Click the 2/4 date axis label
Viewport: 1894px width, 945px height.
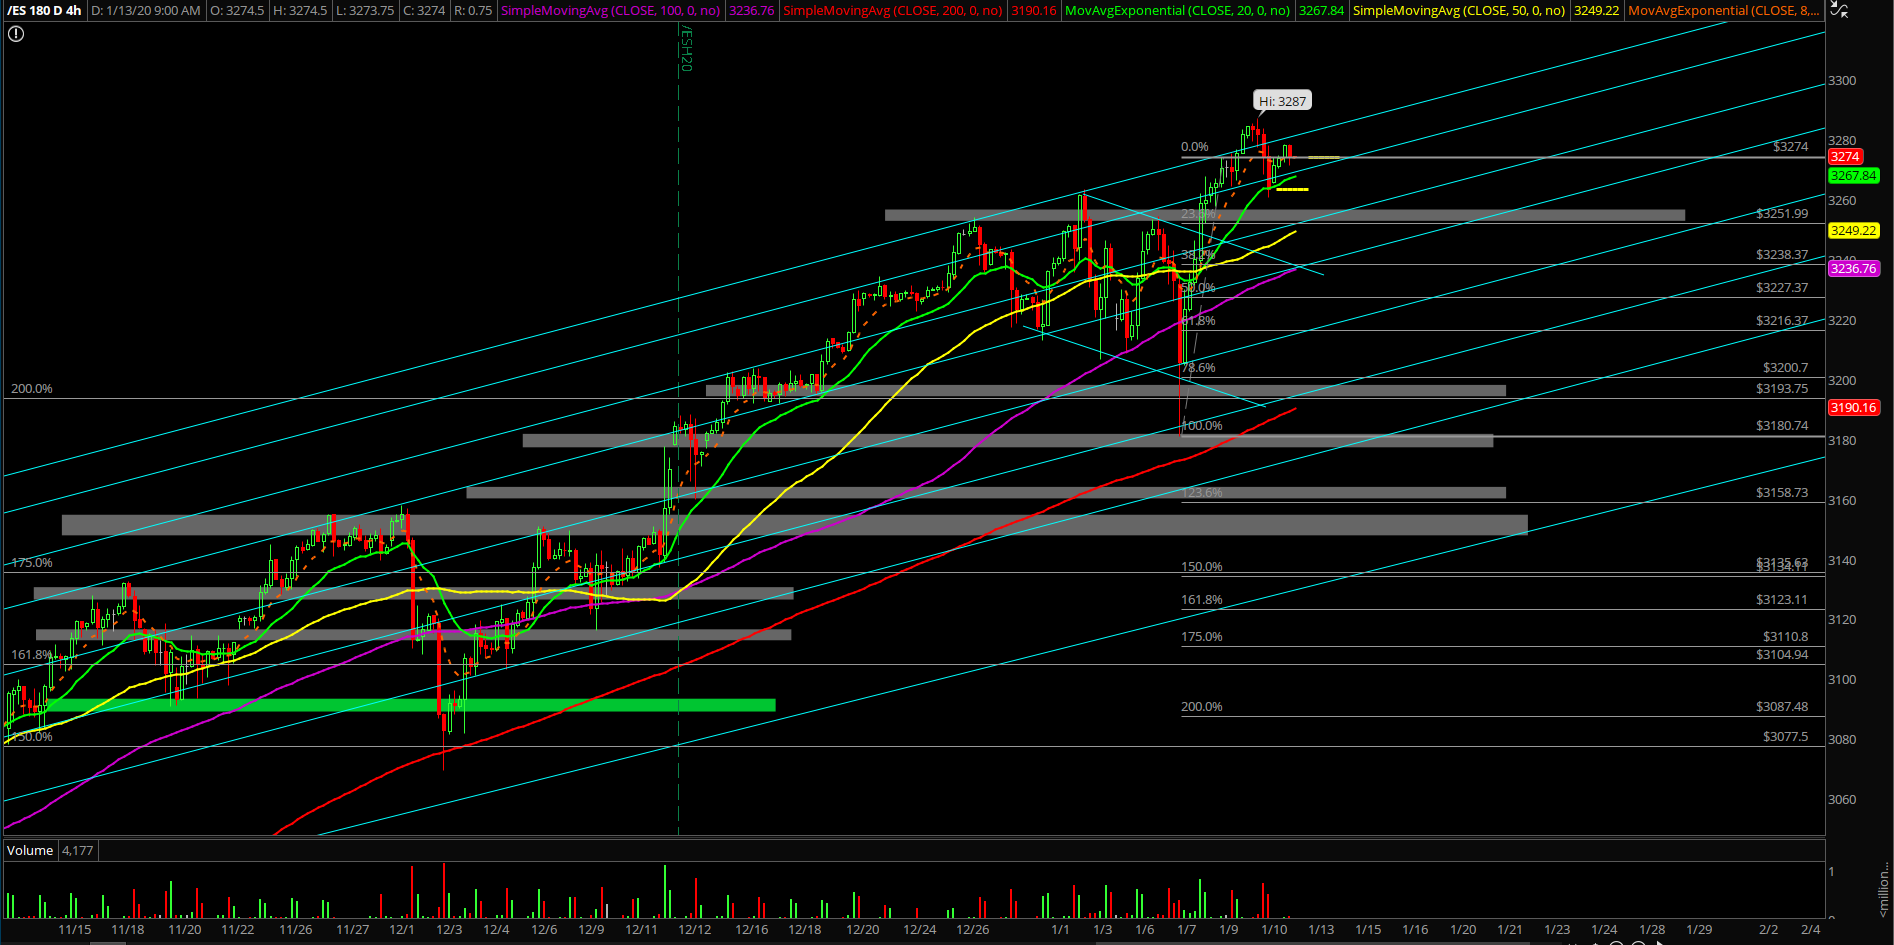(1810, 930)
